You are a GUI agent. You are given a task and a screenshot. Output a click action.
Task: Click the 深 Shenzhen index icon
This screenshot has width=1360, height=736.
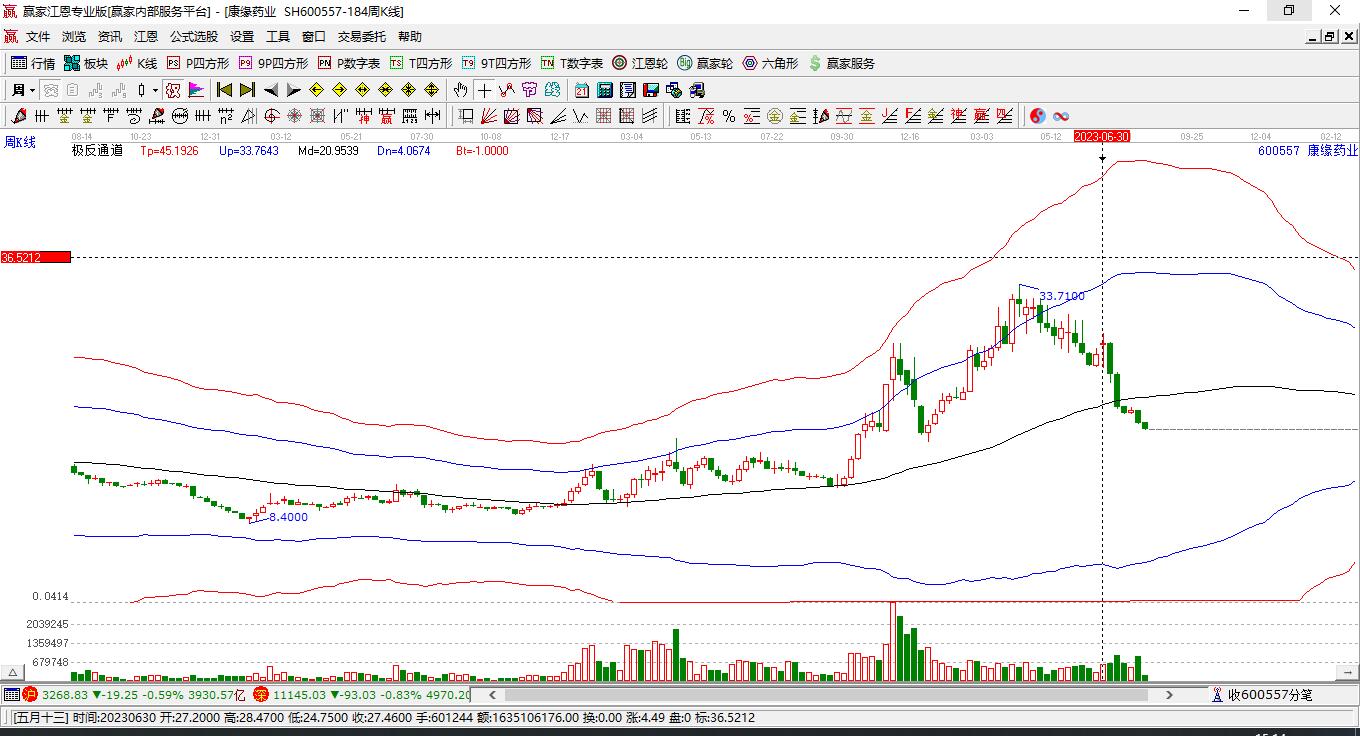tap(260, 694)
